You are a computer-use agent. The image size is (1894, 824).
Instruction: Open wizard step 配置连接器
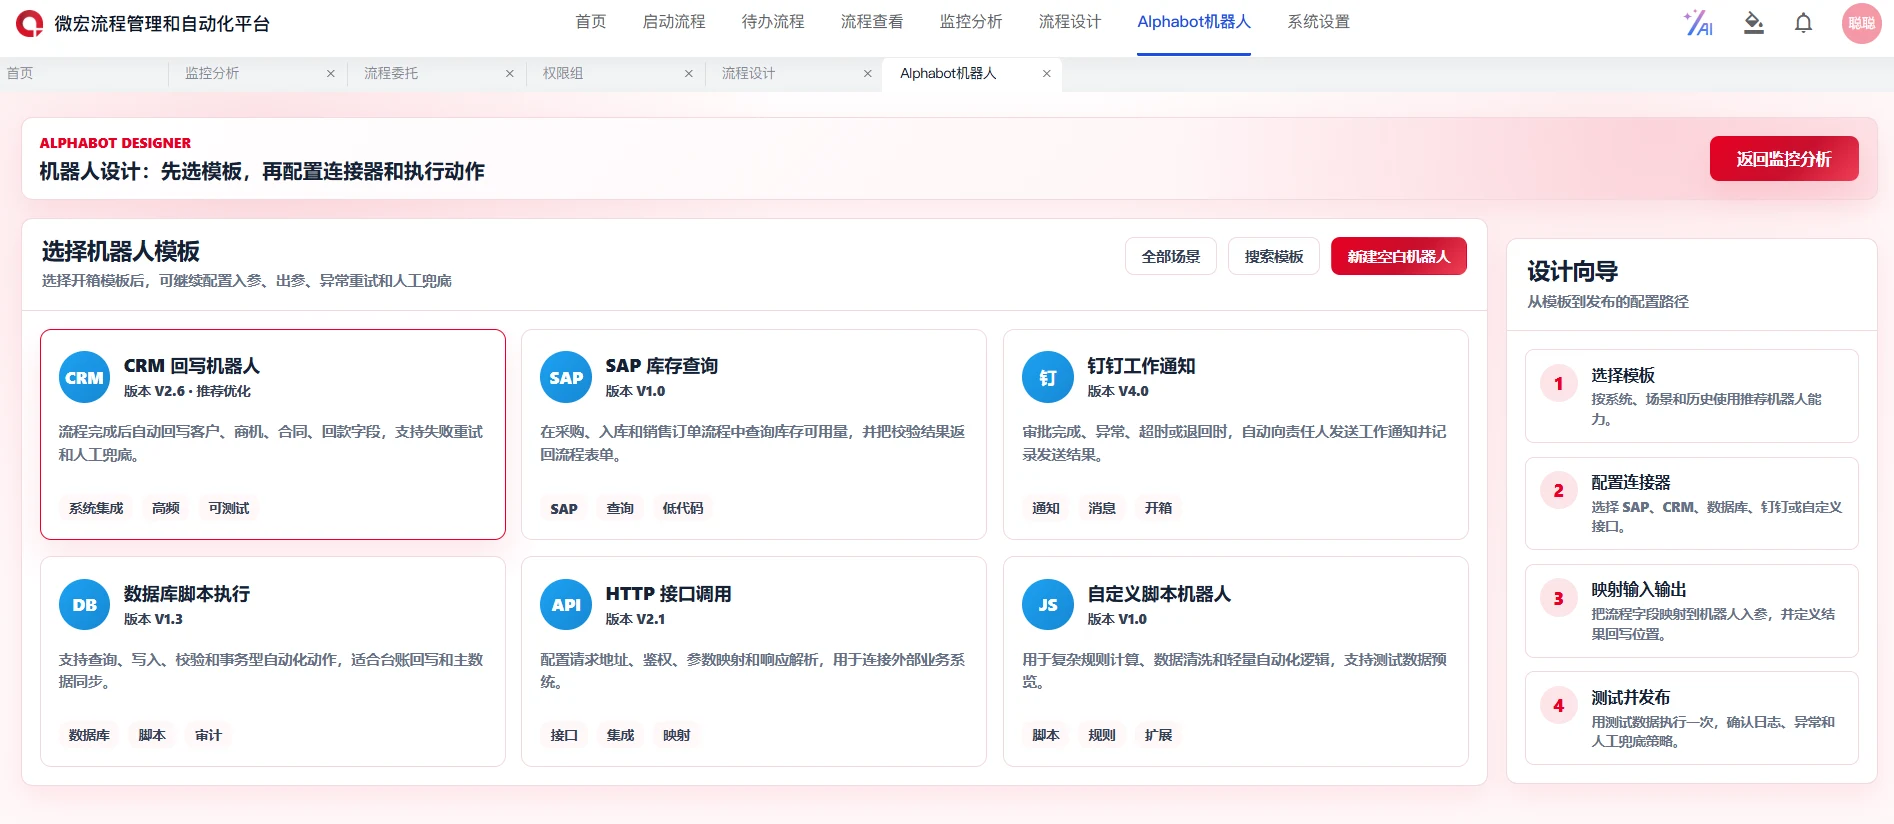point(1692,503)
